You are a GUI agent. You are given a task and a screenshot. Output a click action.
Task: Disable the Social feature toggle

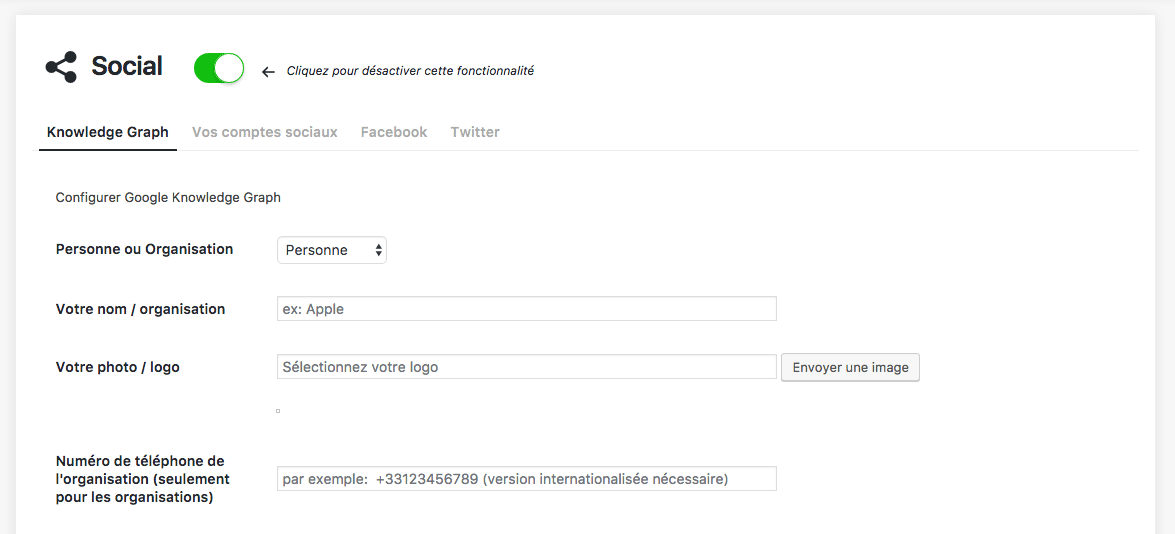(219, 68)
